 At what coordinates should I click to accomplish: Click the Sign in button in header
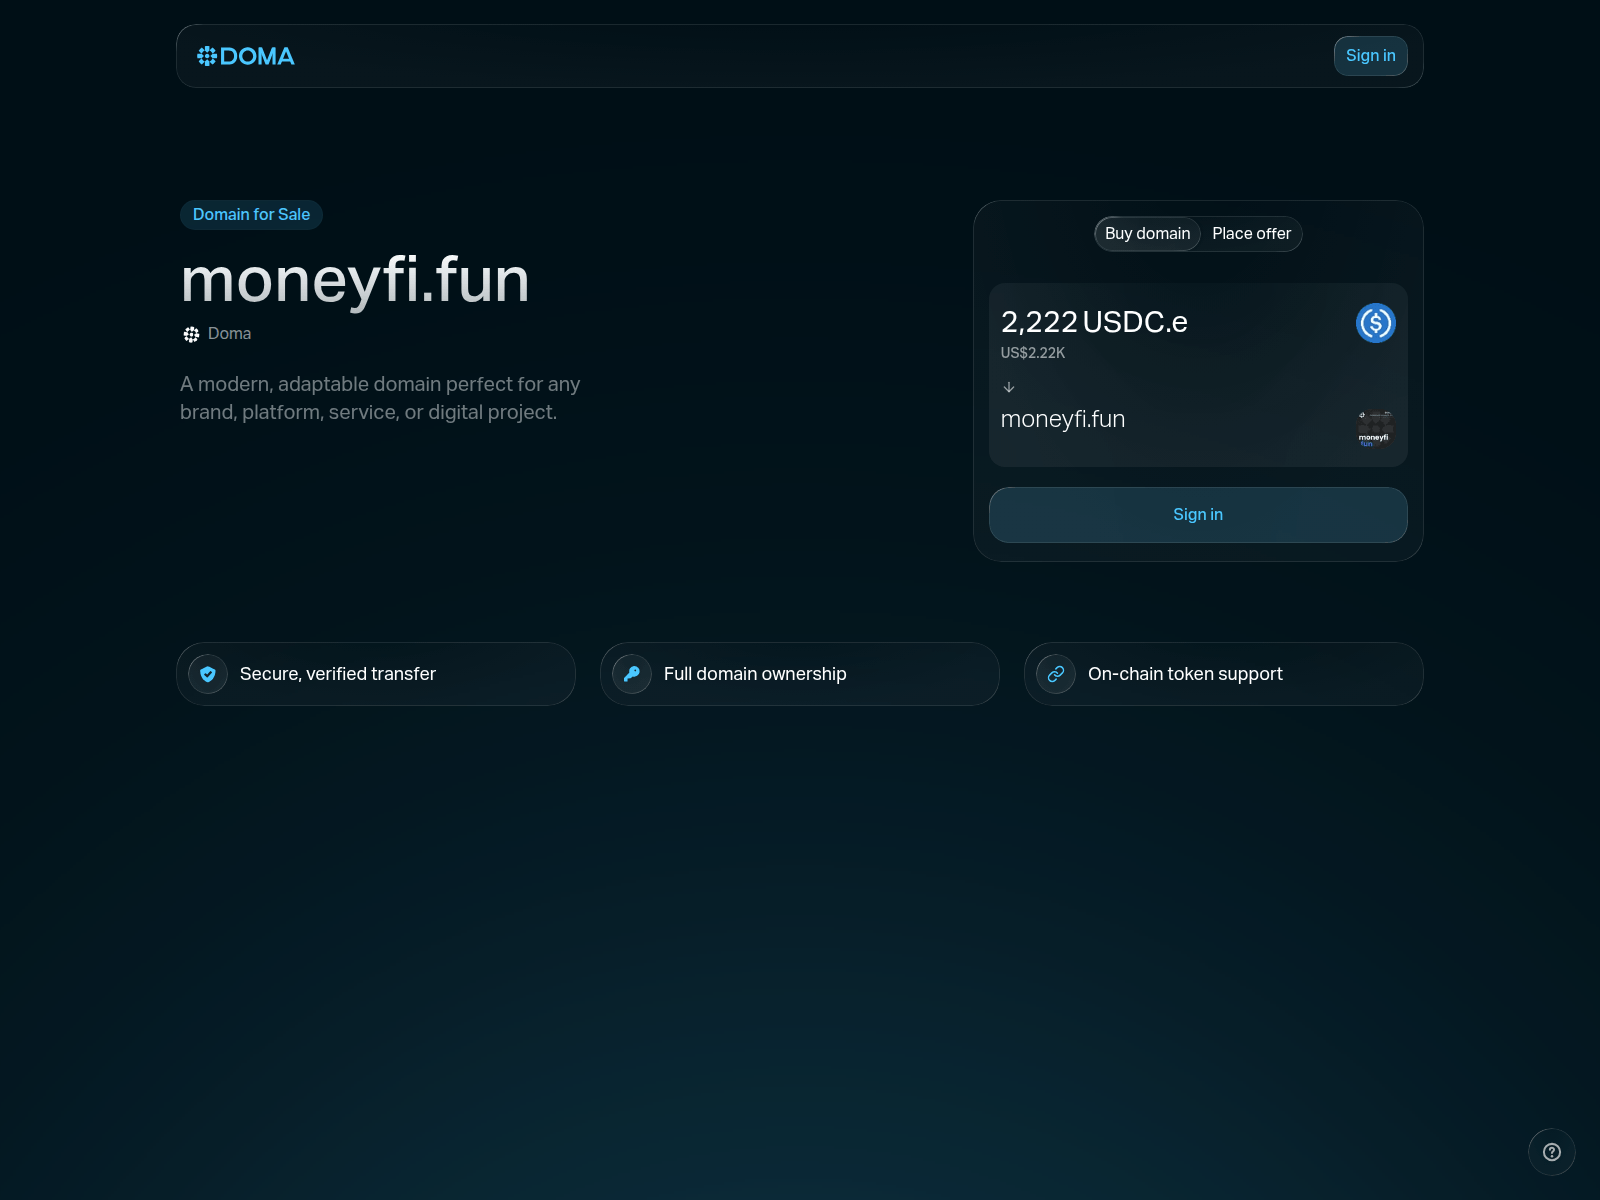tap(1370, 56)
